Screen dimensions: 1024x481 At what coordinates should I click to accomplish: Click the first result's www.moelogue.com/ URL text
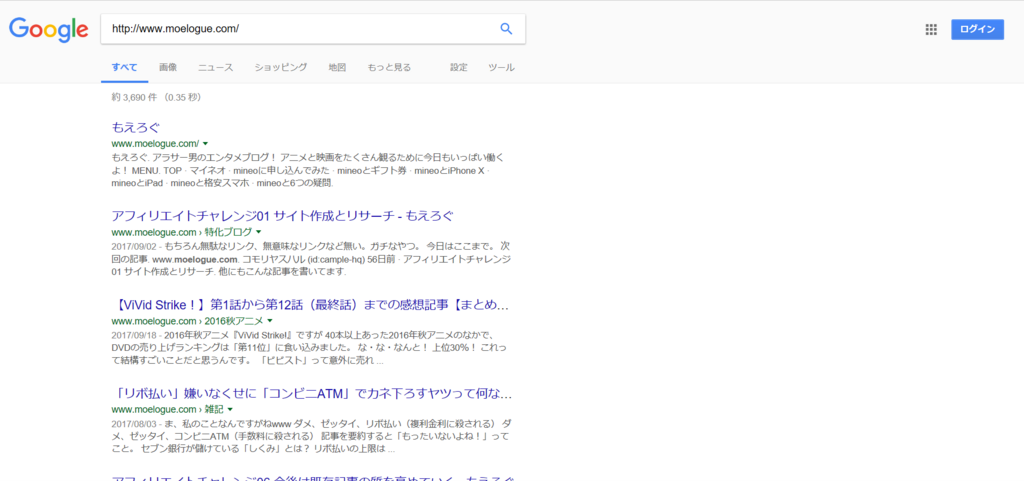(x=155, y=143)
